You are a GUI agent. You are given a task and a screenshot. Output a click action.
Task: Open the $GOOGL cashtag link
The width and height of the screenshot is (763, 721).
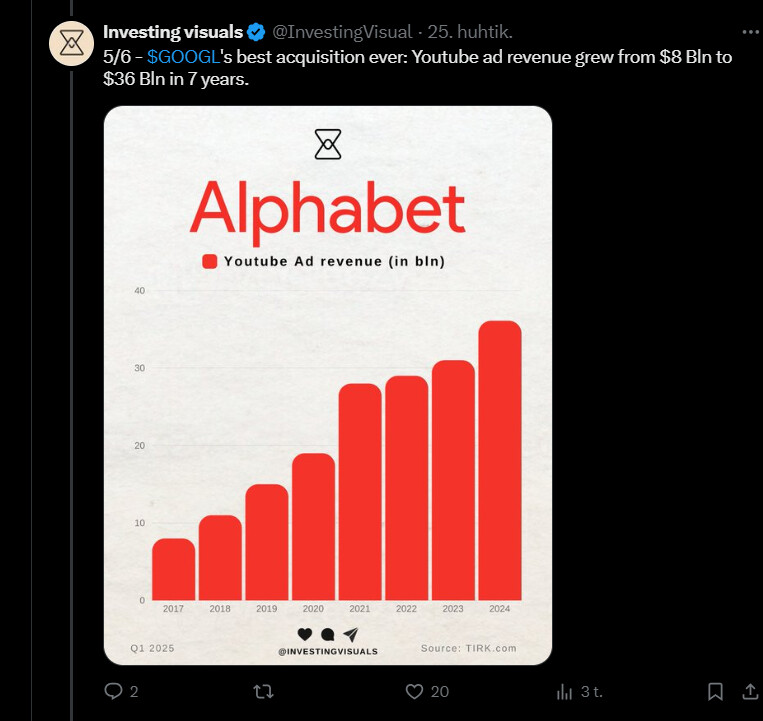pos(183,57)
